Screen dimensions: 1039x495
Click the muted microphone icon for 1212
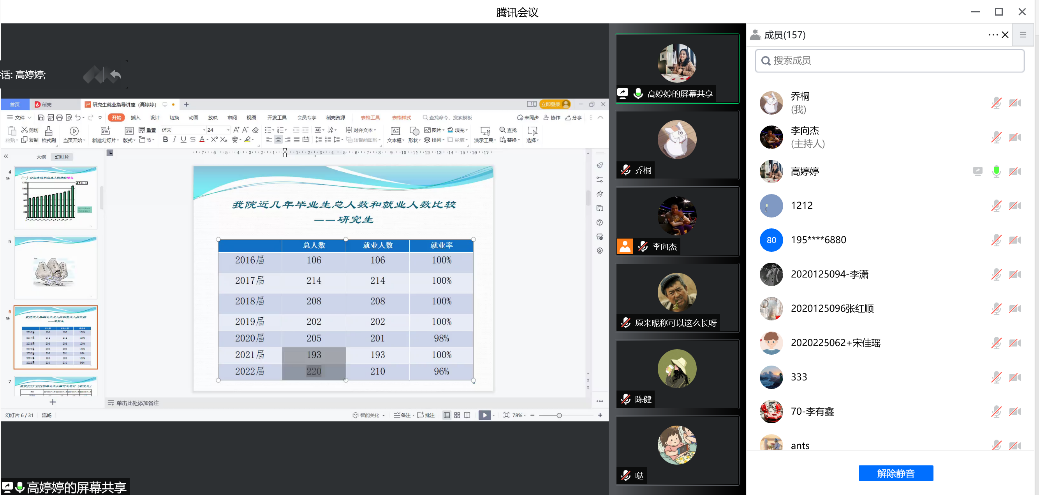(996, 206)
